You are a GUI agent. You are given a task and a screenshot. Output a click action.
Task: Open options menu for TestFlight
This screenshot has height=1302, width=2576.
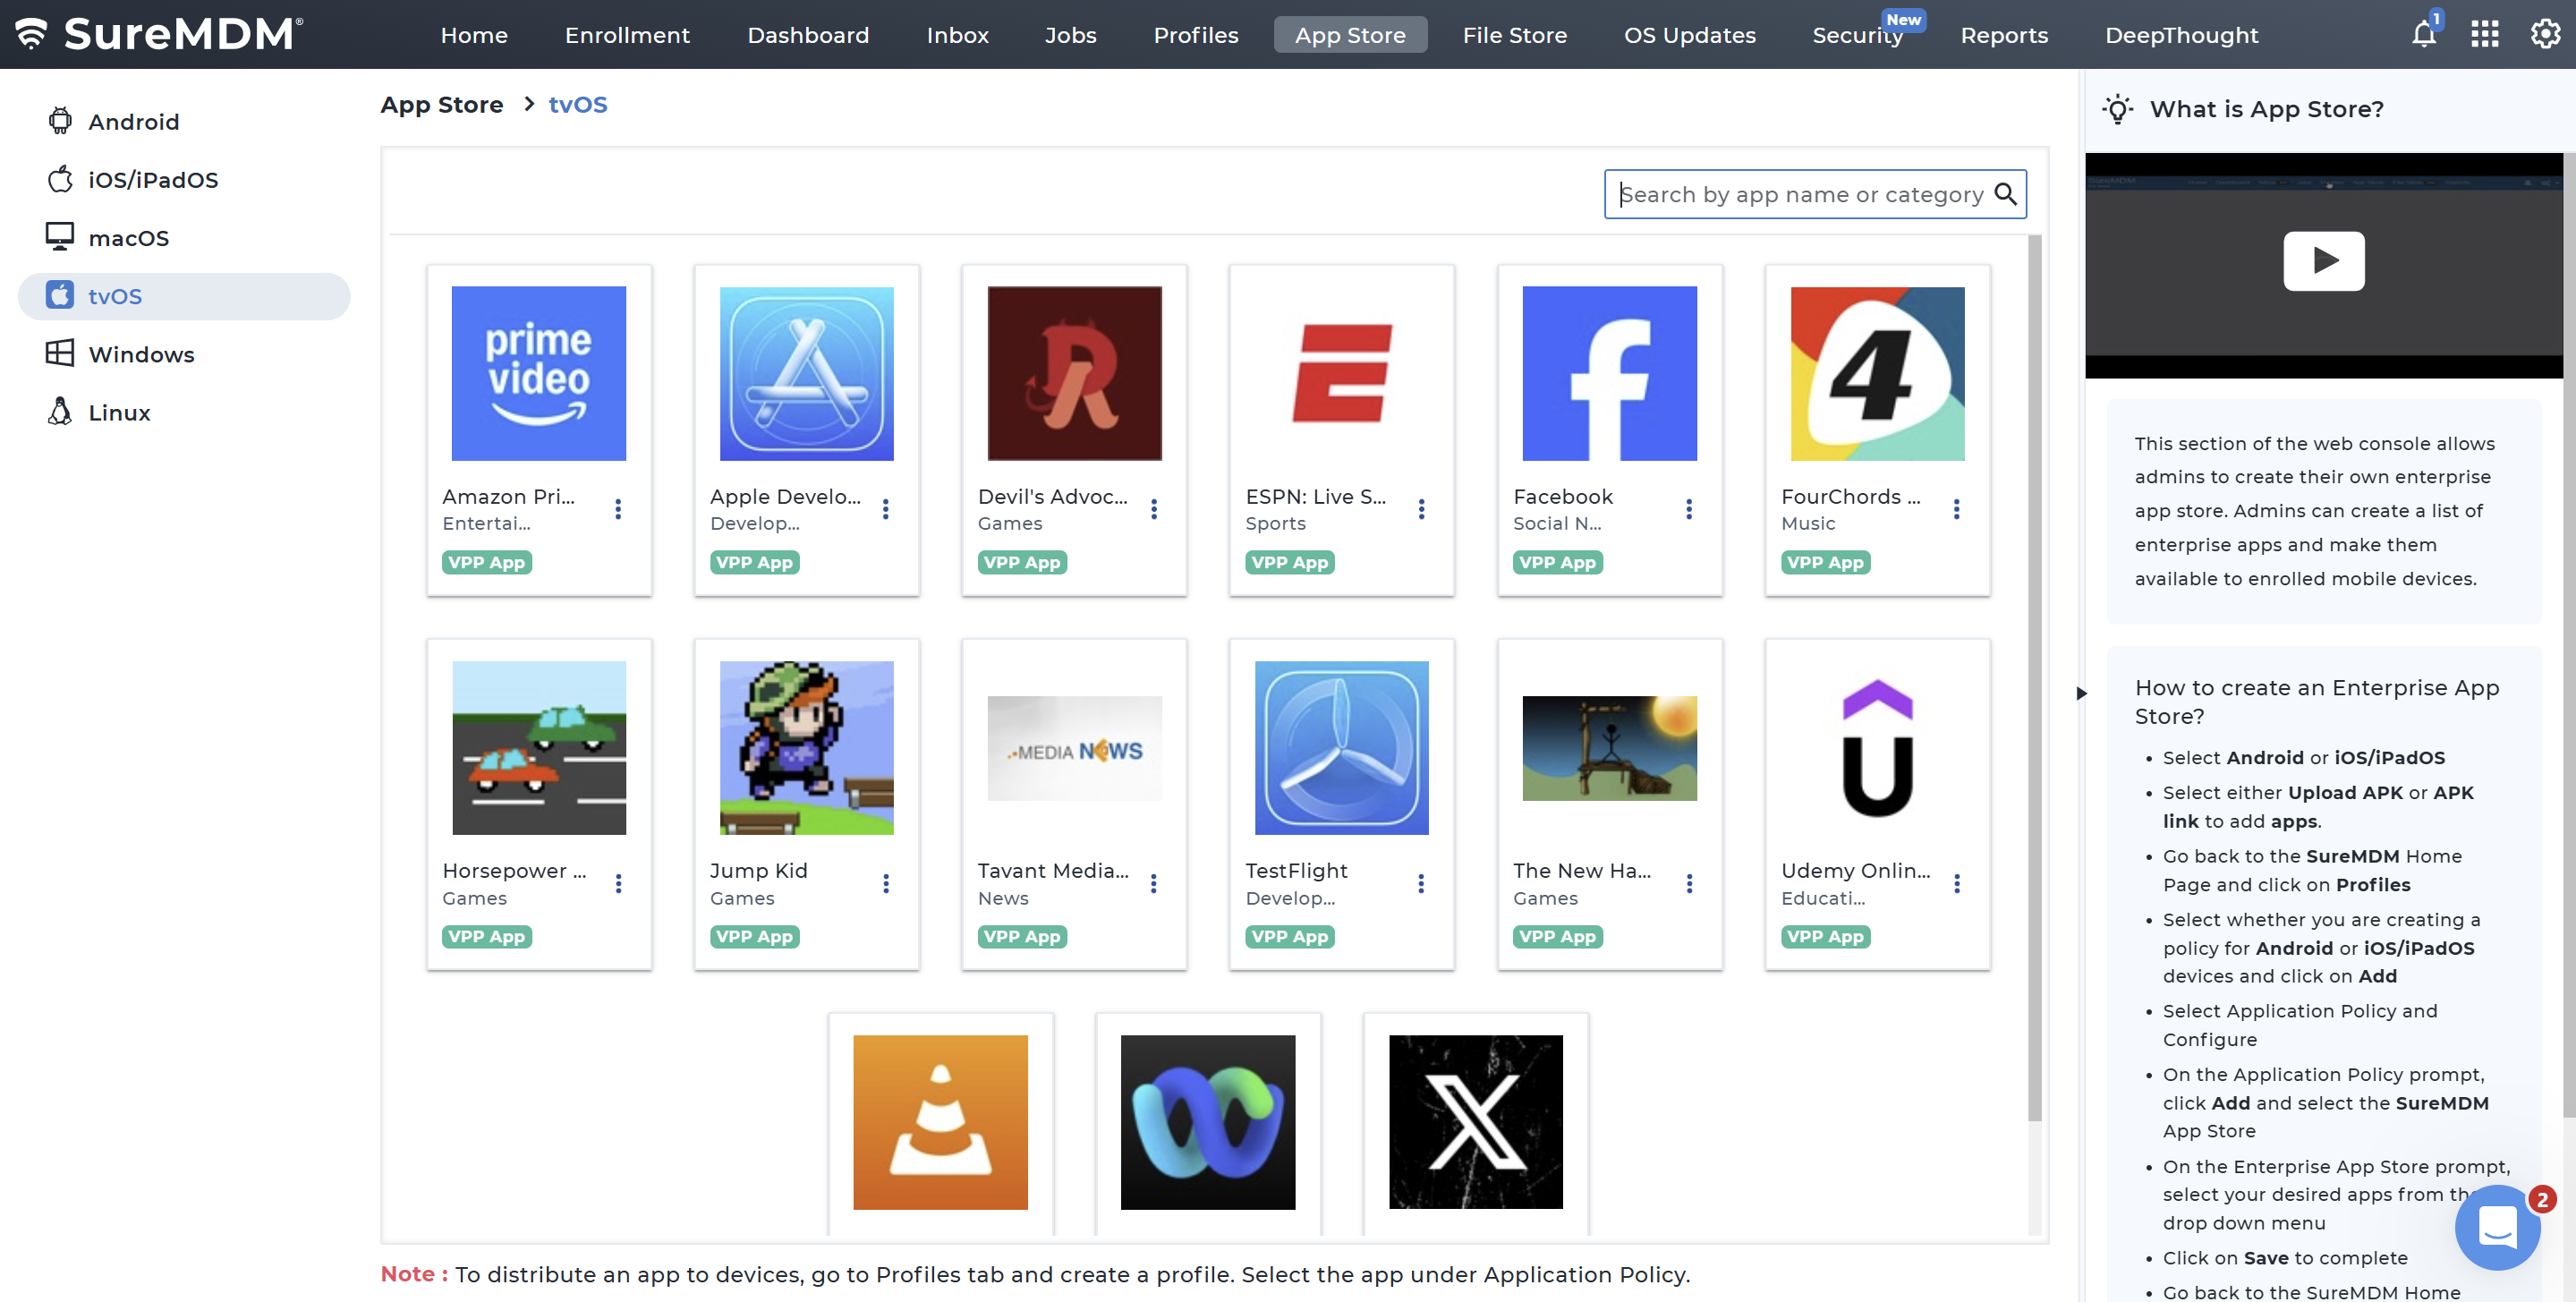1420,883
